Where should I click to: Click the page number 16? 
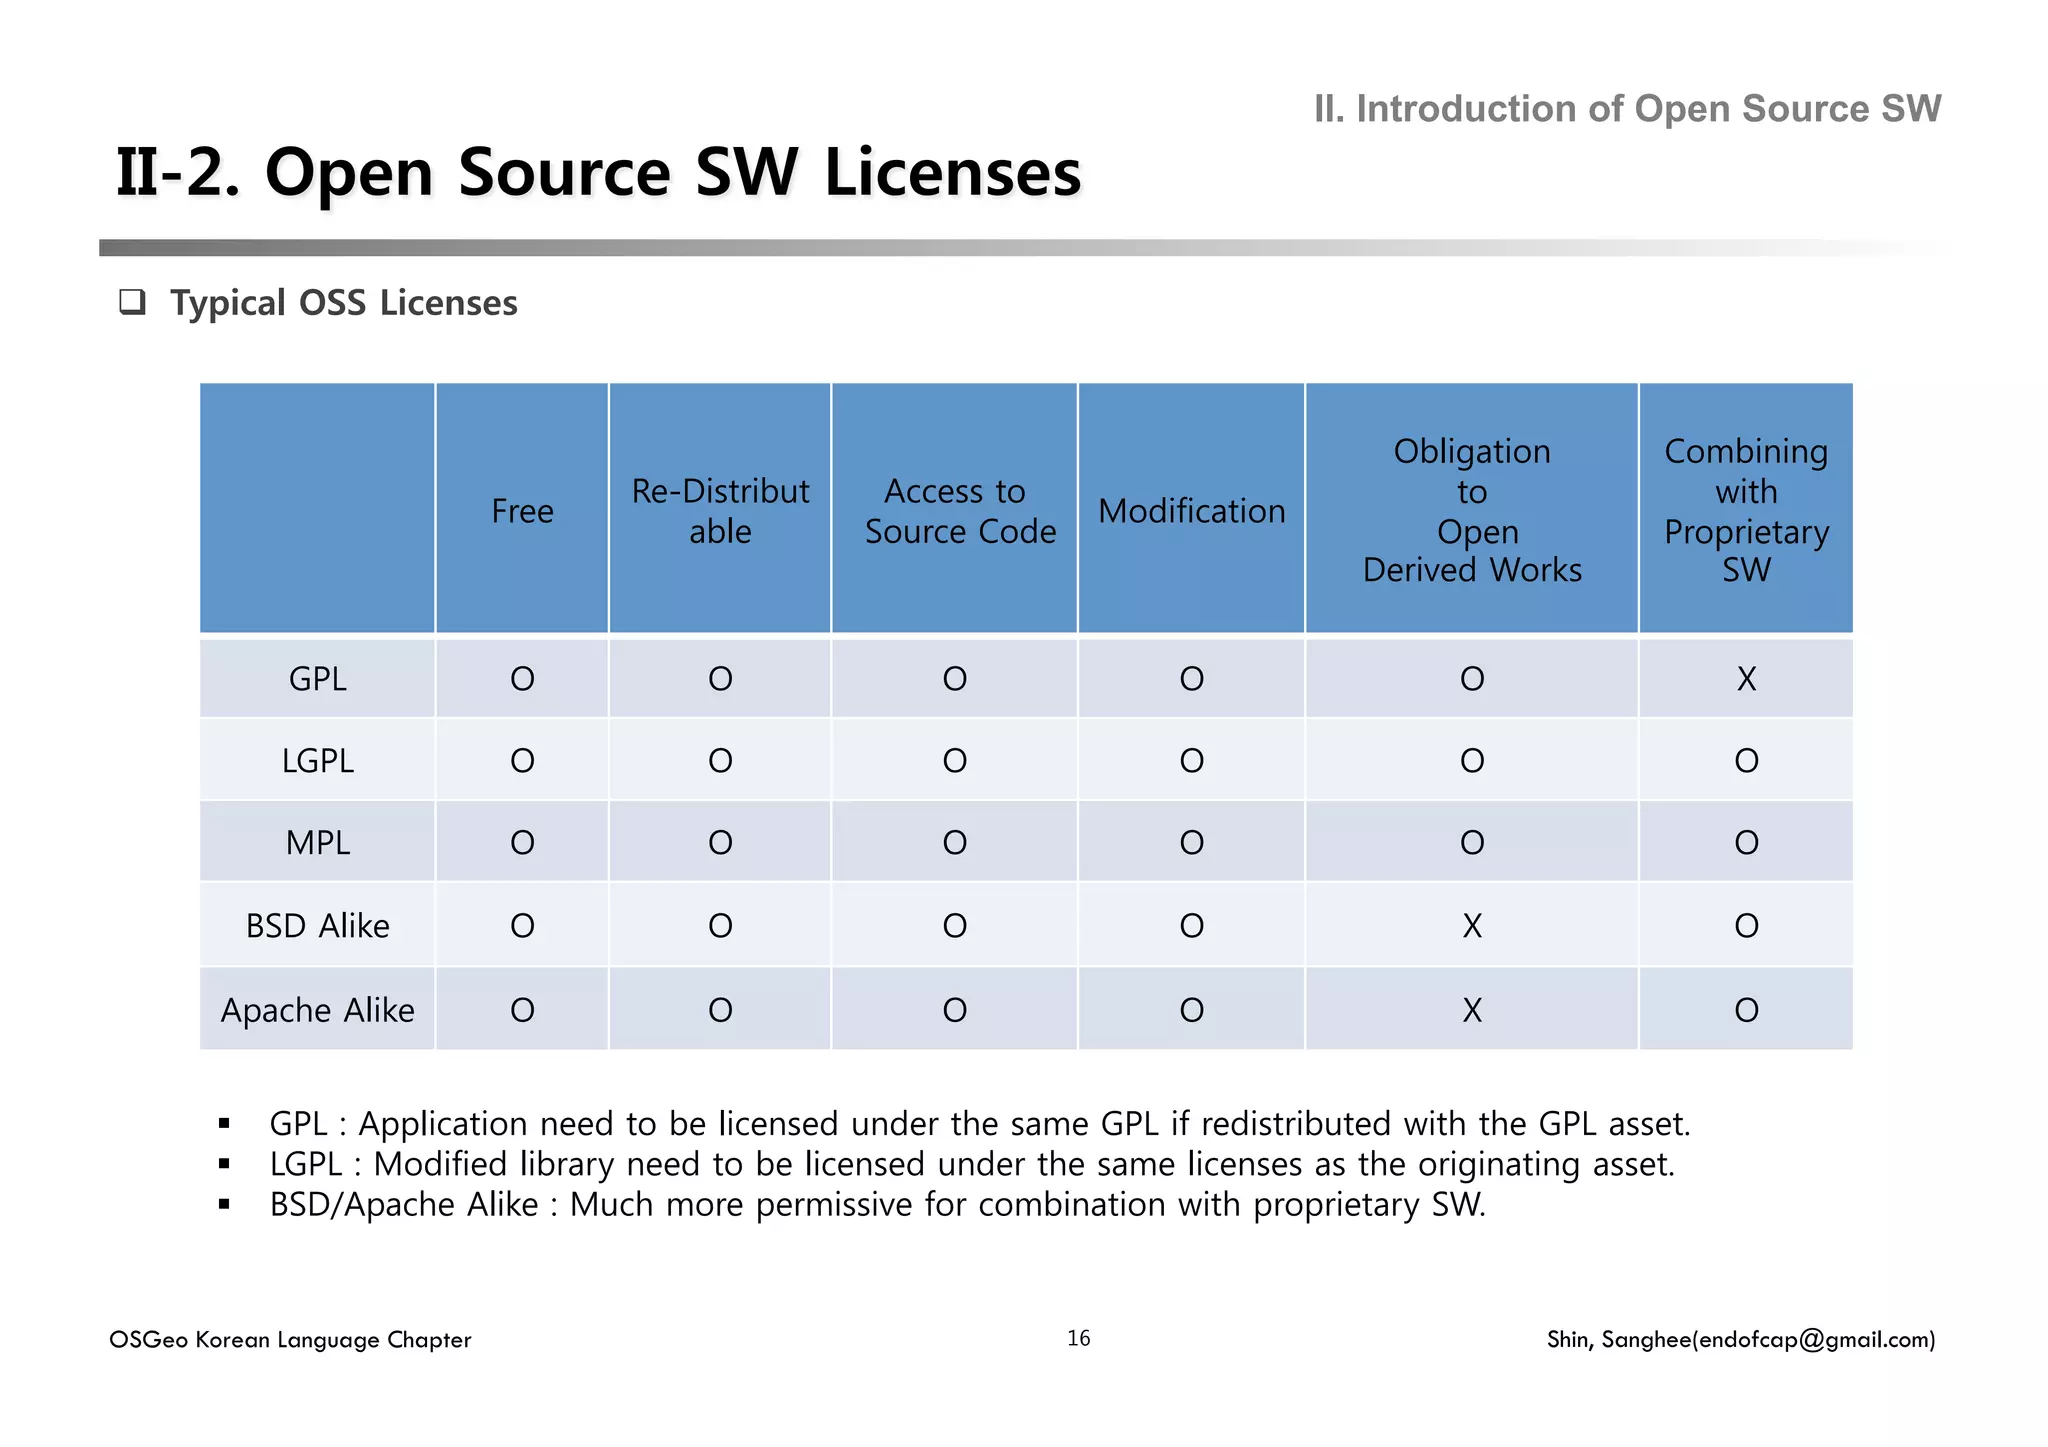[1078, 1338]
